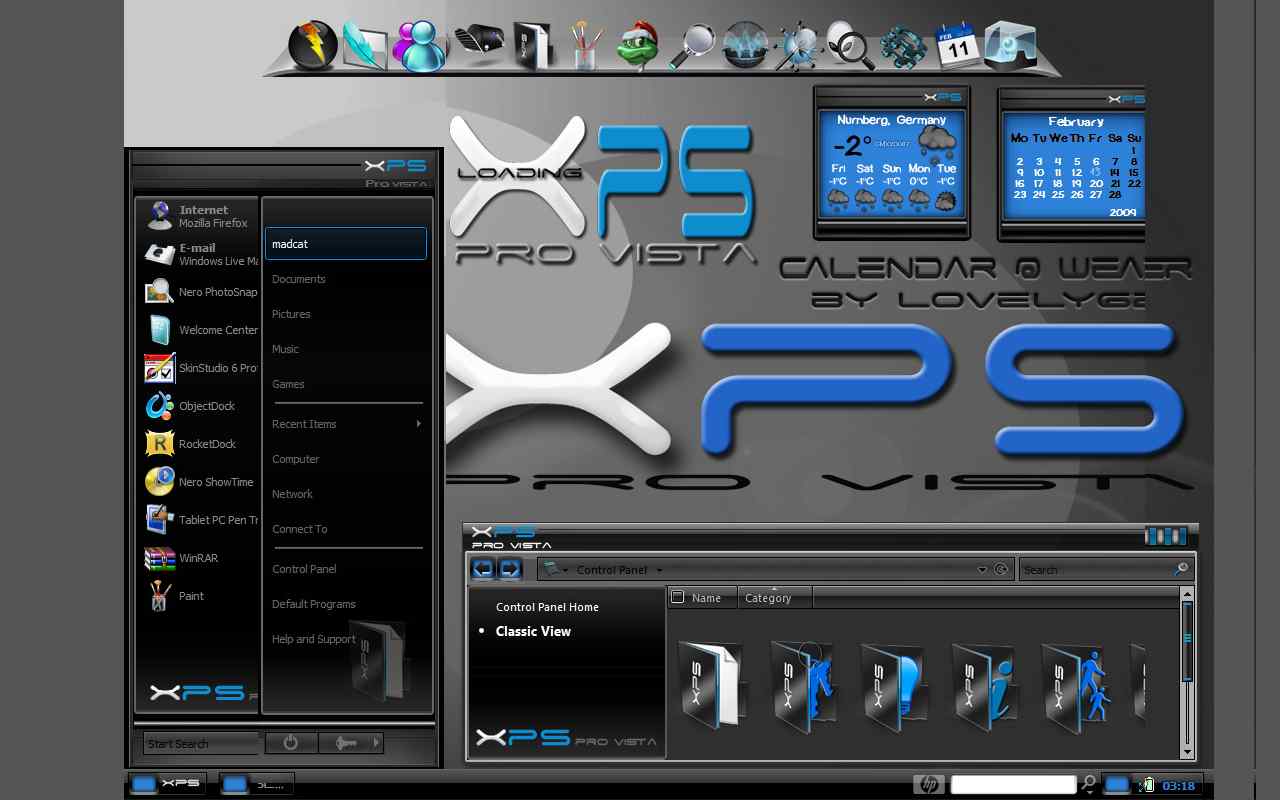Launch the lightning bolt dock icon

(312, 46)
